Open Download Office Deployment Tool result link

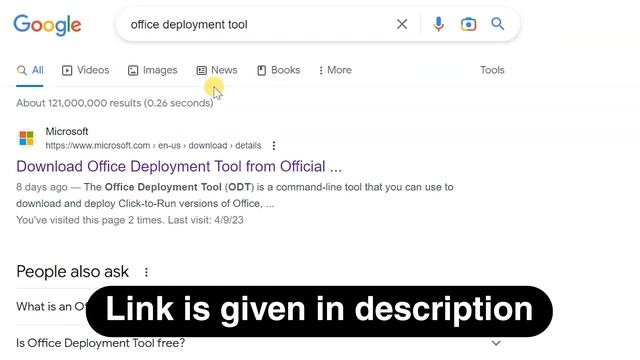[x=179, y=167]
